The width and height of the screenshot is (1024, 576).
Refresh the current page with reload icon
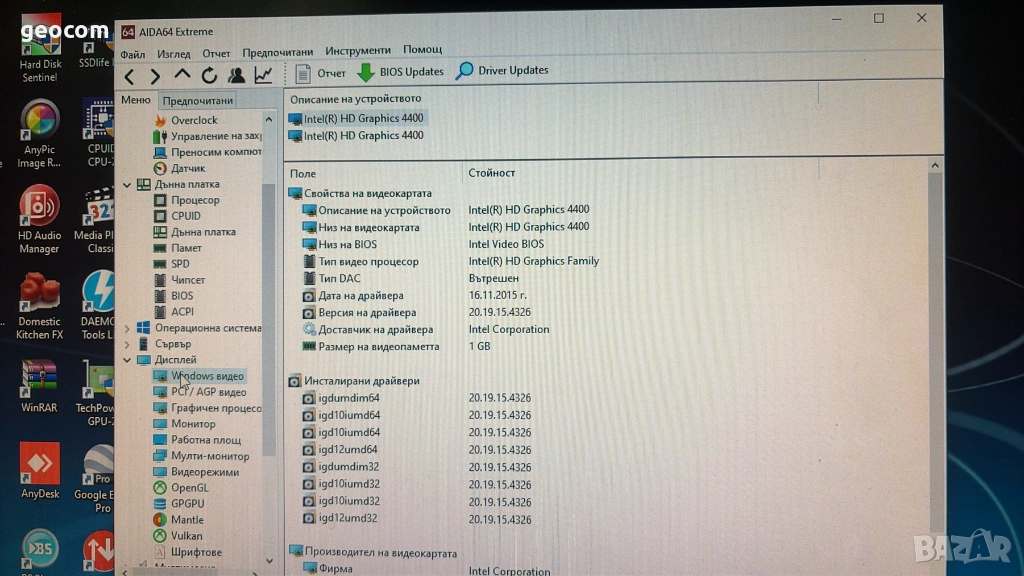(x=209, y=75)
